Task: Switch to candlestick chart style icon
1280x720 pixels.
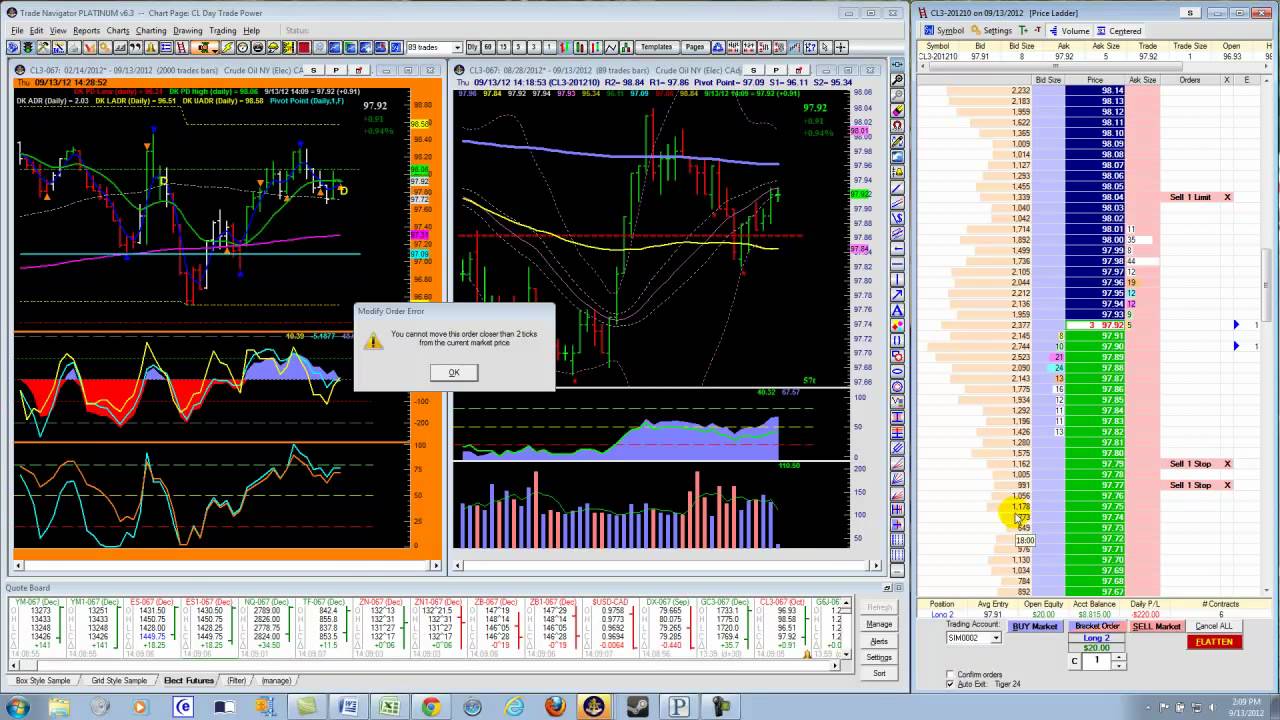Action: click(x=580, y=47)
